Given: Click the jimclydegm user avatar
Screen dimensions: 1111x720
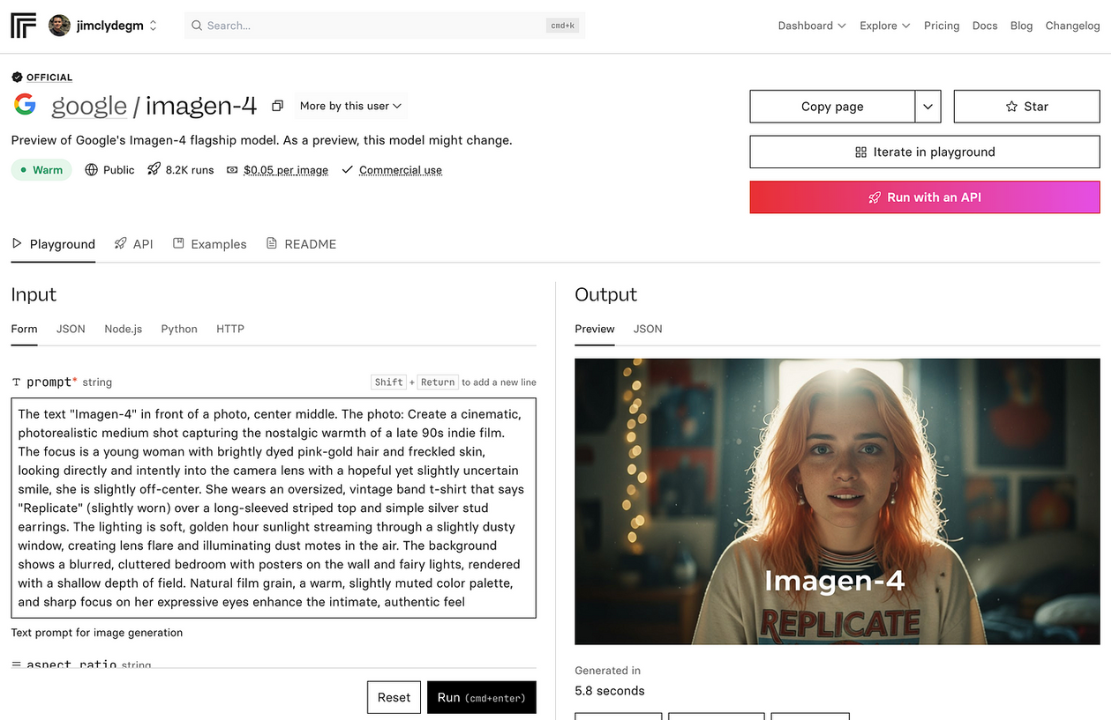Looking at the screenshot, I should pyautogui.click(x=60, y=26).
